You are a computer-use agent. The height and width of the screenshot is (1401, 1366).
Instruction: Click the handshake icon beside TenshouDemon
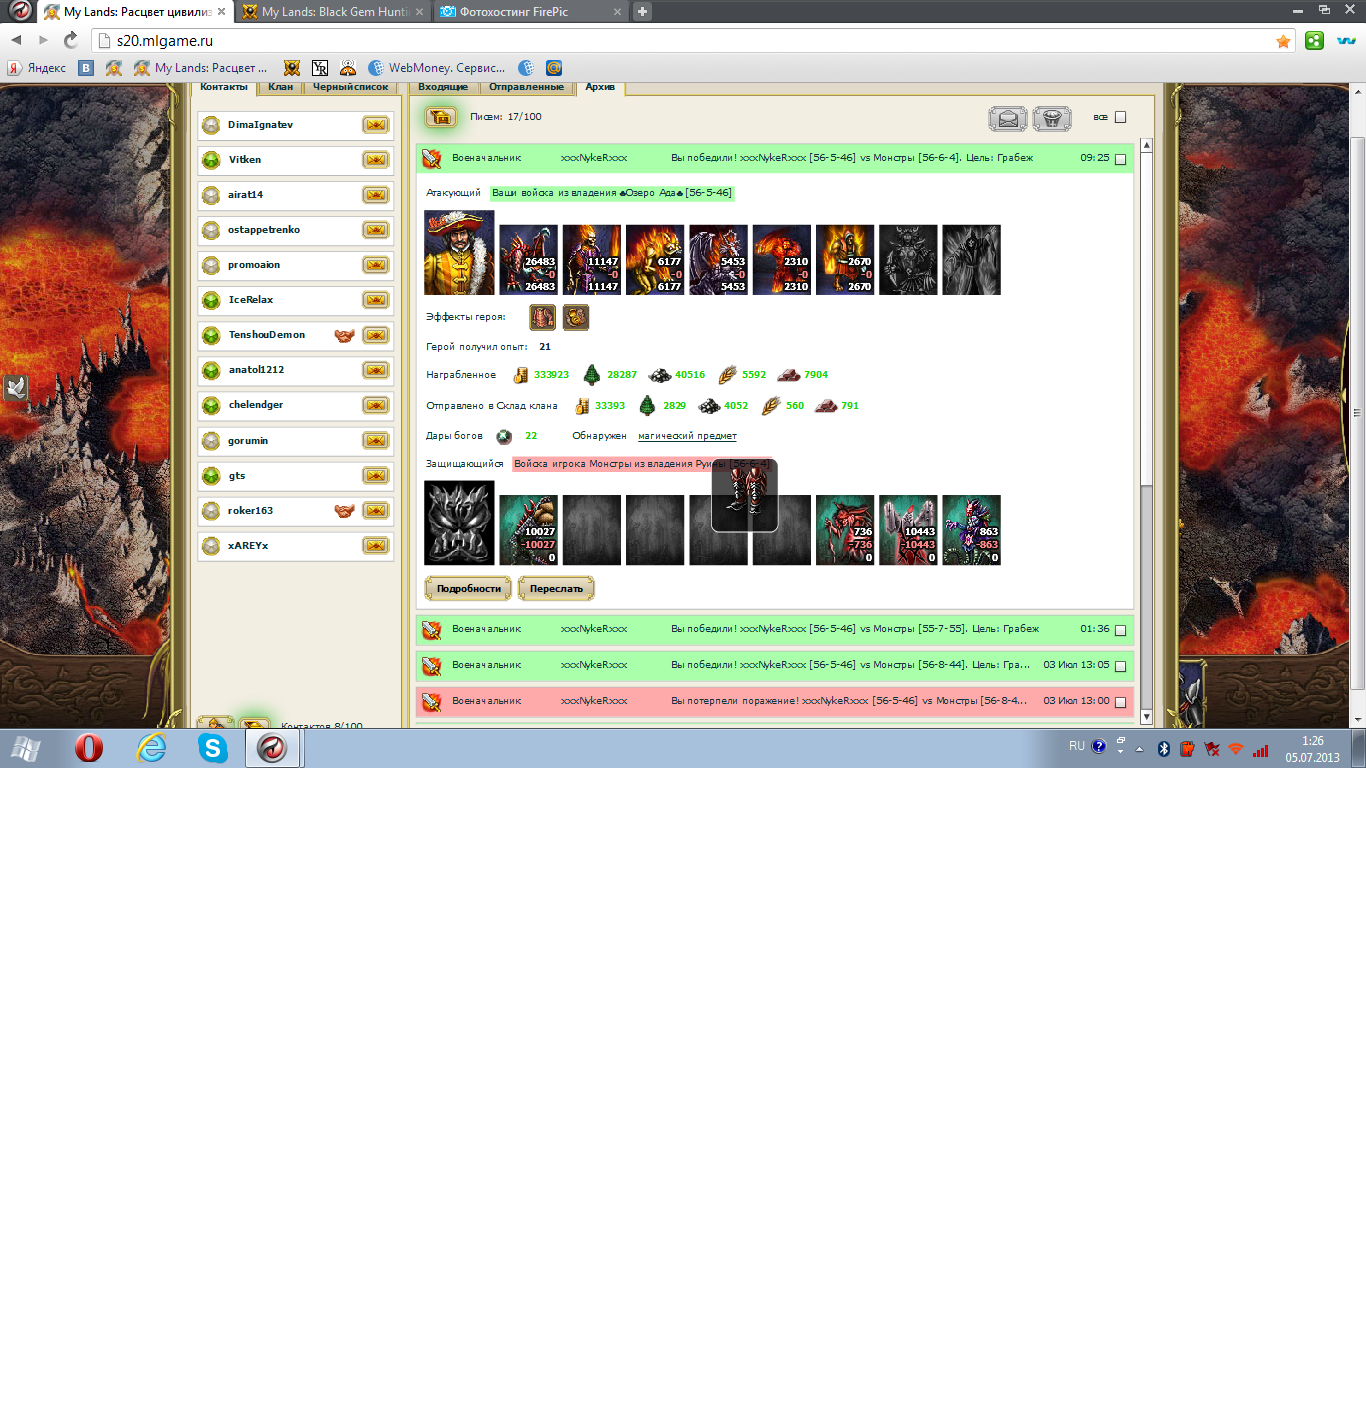[344, 336]
